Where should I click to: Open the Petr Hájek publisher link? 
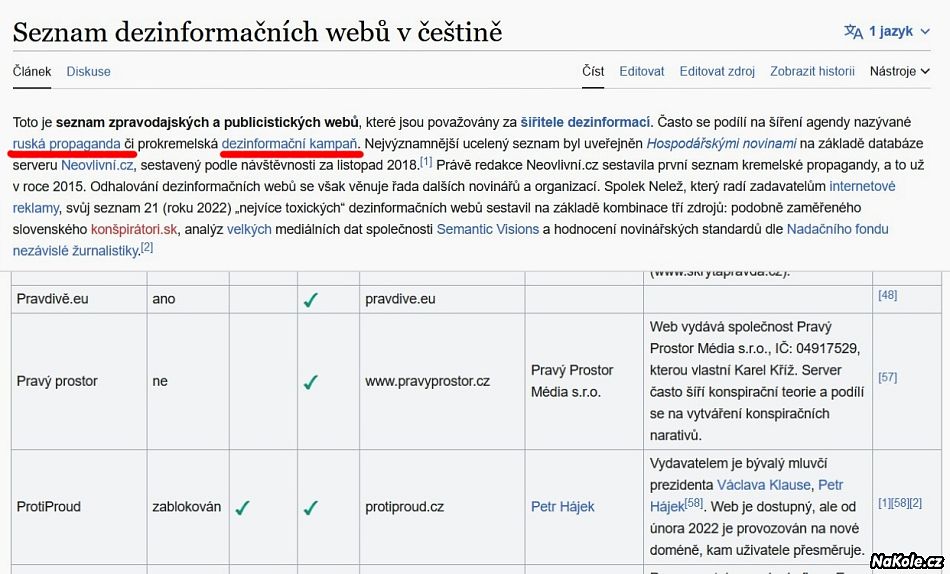pos(562,506)
